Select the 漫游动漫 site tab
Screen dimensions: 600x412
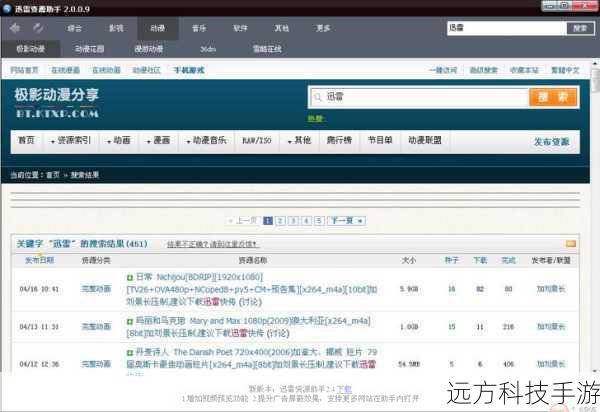click(x=149, y=49)
